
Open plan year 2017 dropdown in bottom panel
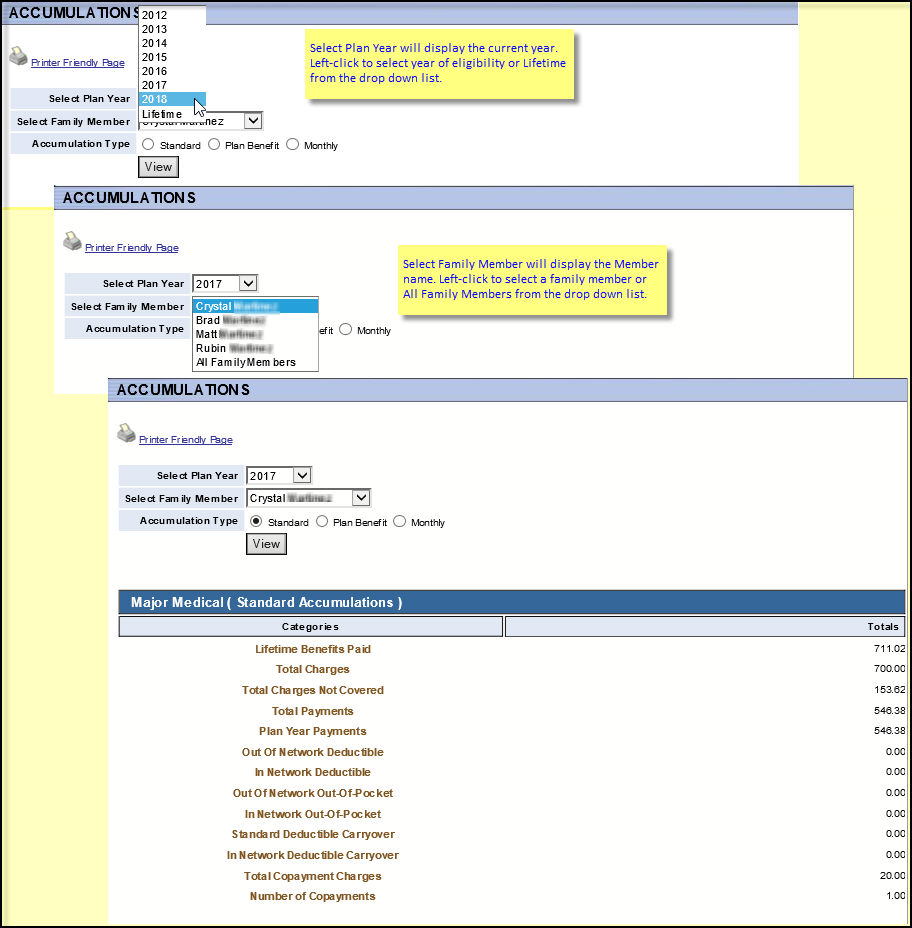click(279, 475)
